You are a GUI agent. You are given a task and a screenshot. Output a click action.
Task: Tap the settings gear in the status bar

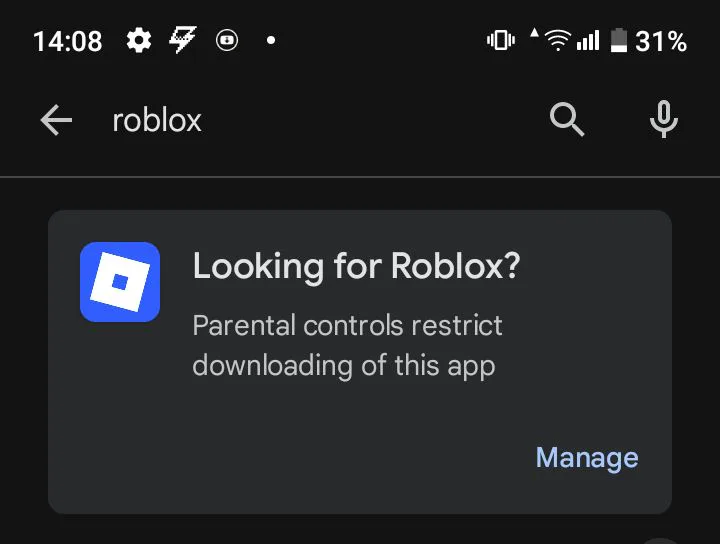click(139, 40)
